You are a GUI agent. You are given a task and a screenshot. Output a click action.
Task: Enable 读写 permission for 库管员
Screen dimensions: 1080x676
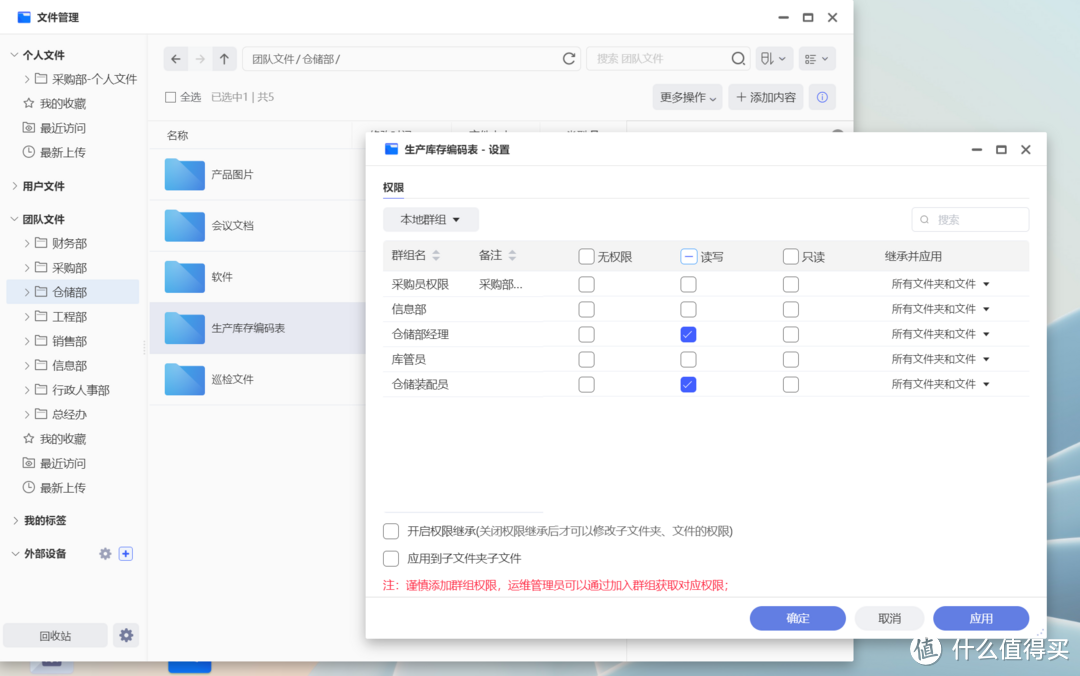688,358
